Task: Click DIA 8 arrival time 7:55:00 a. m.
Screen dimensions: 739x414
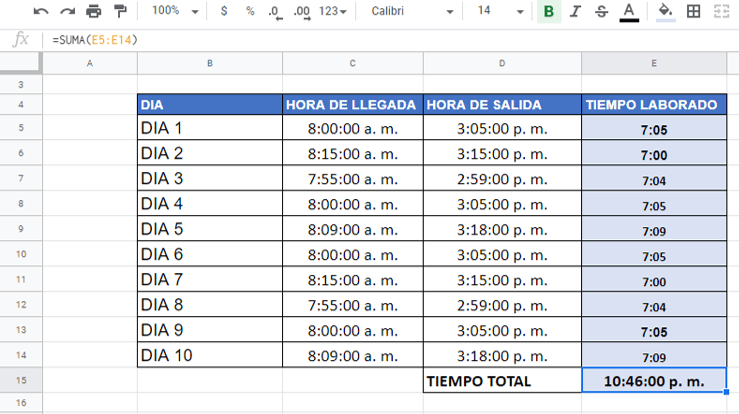Action: [353, 305]
